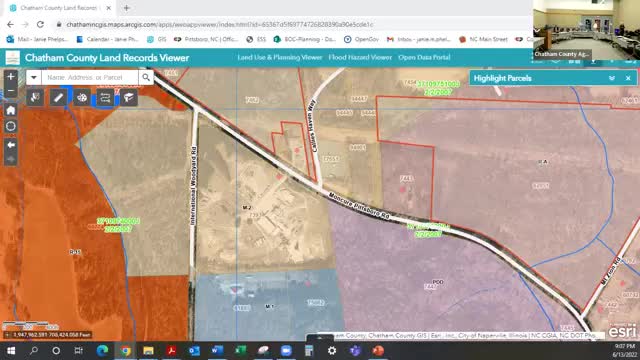Open the Windows Start menu

coord(11,351)
